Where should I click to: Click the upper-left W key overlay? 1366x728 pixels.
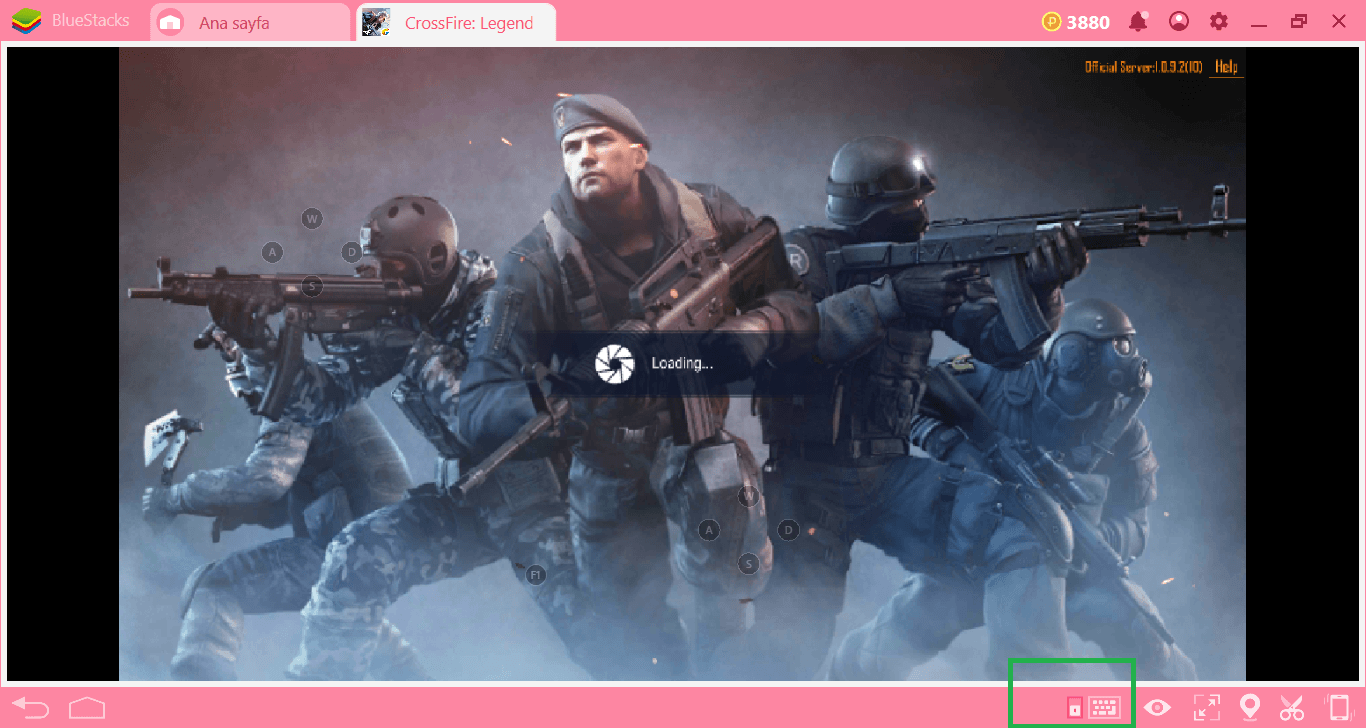(312, 218)
